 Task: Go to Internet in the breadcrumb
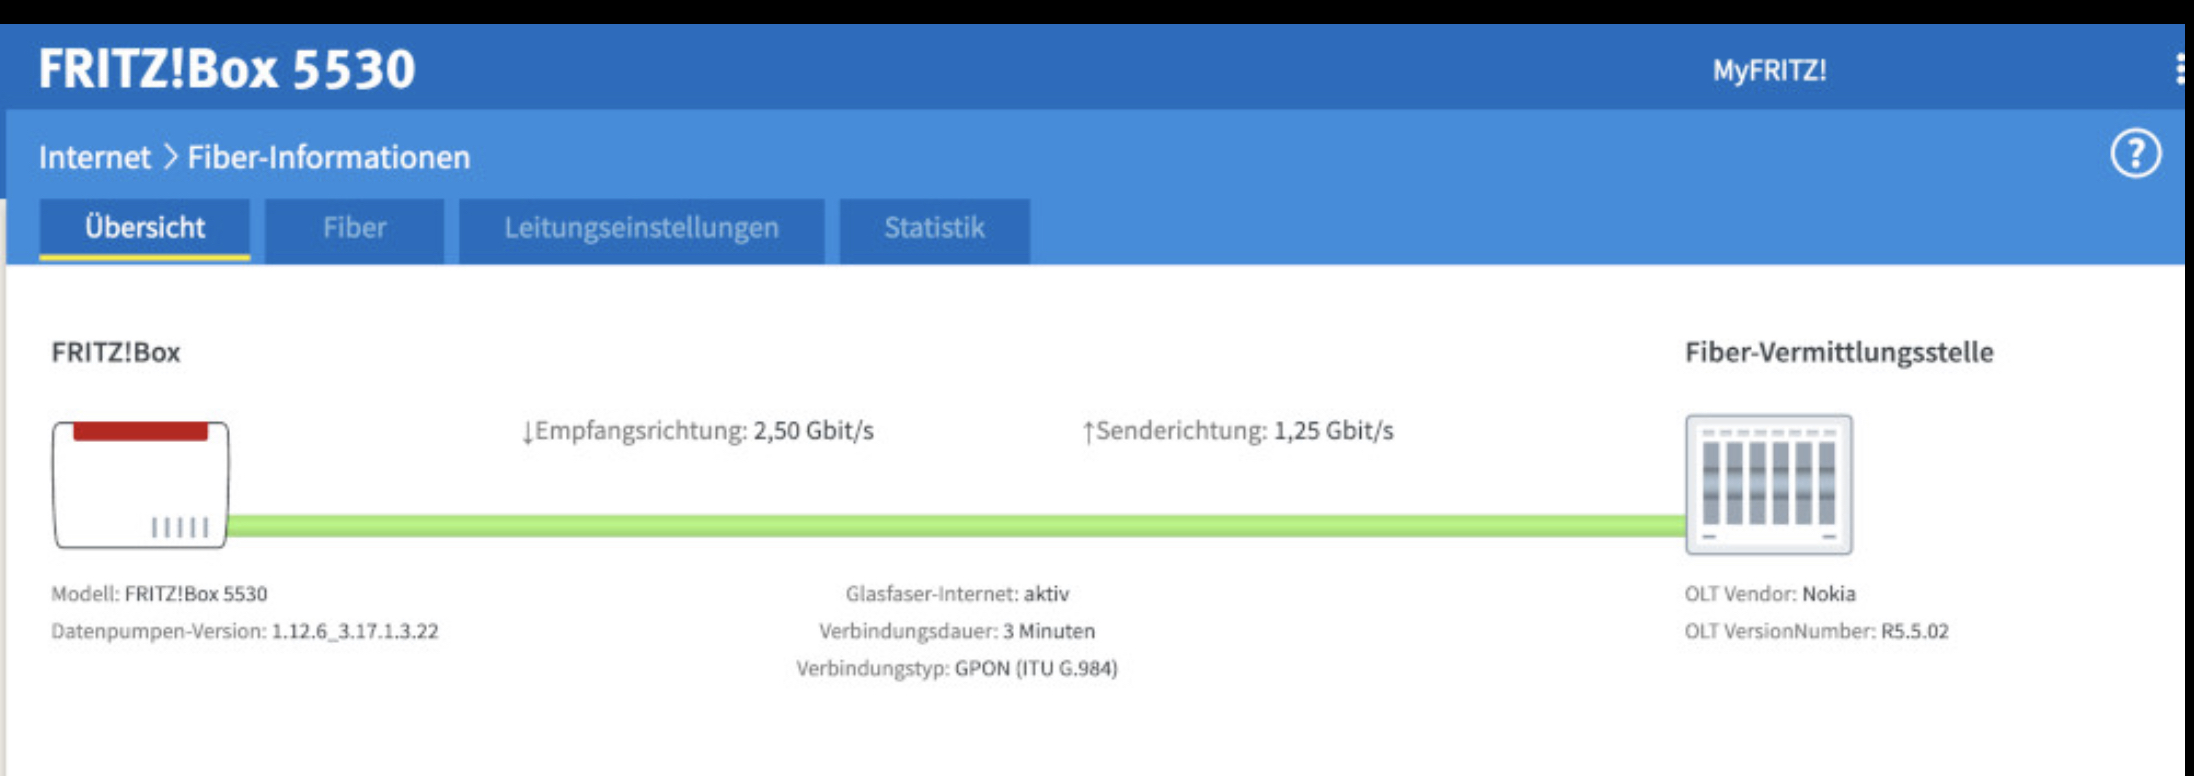click(94, 157)
